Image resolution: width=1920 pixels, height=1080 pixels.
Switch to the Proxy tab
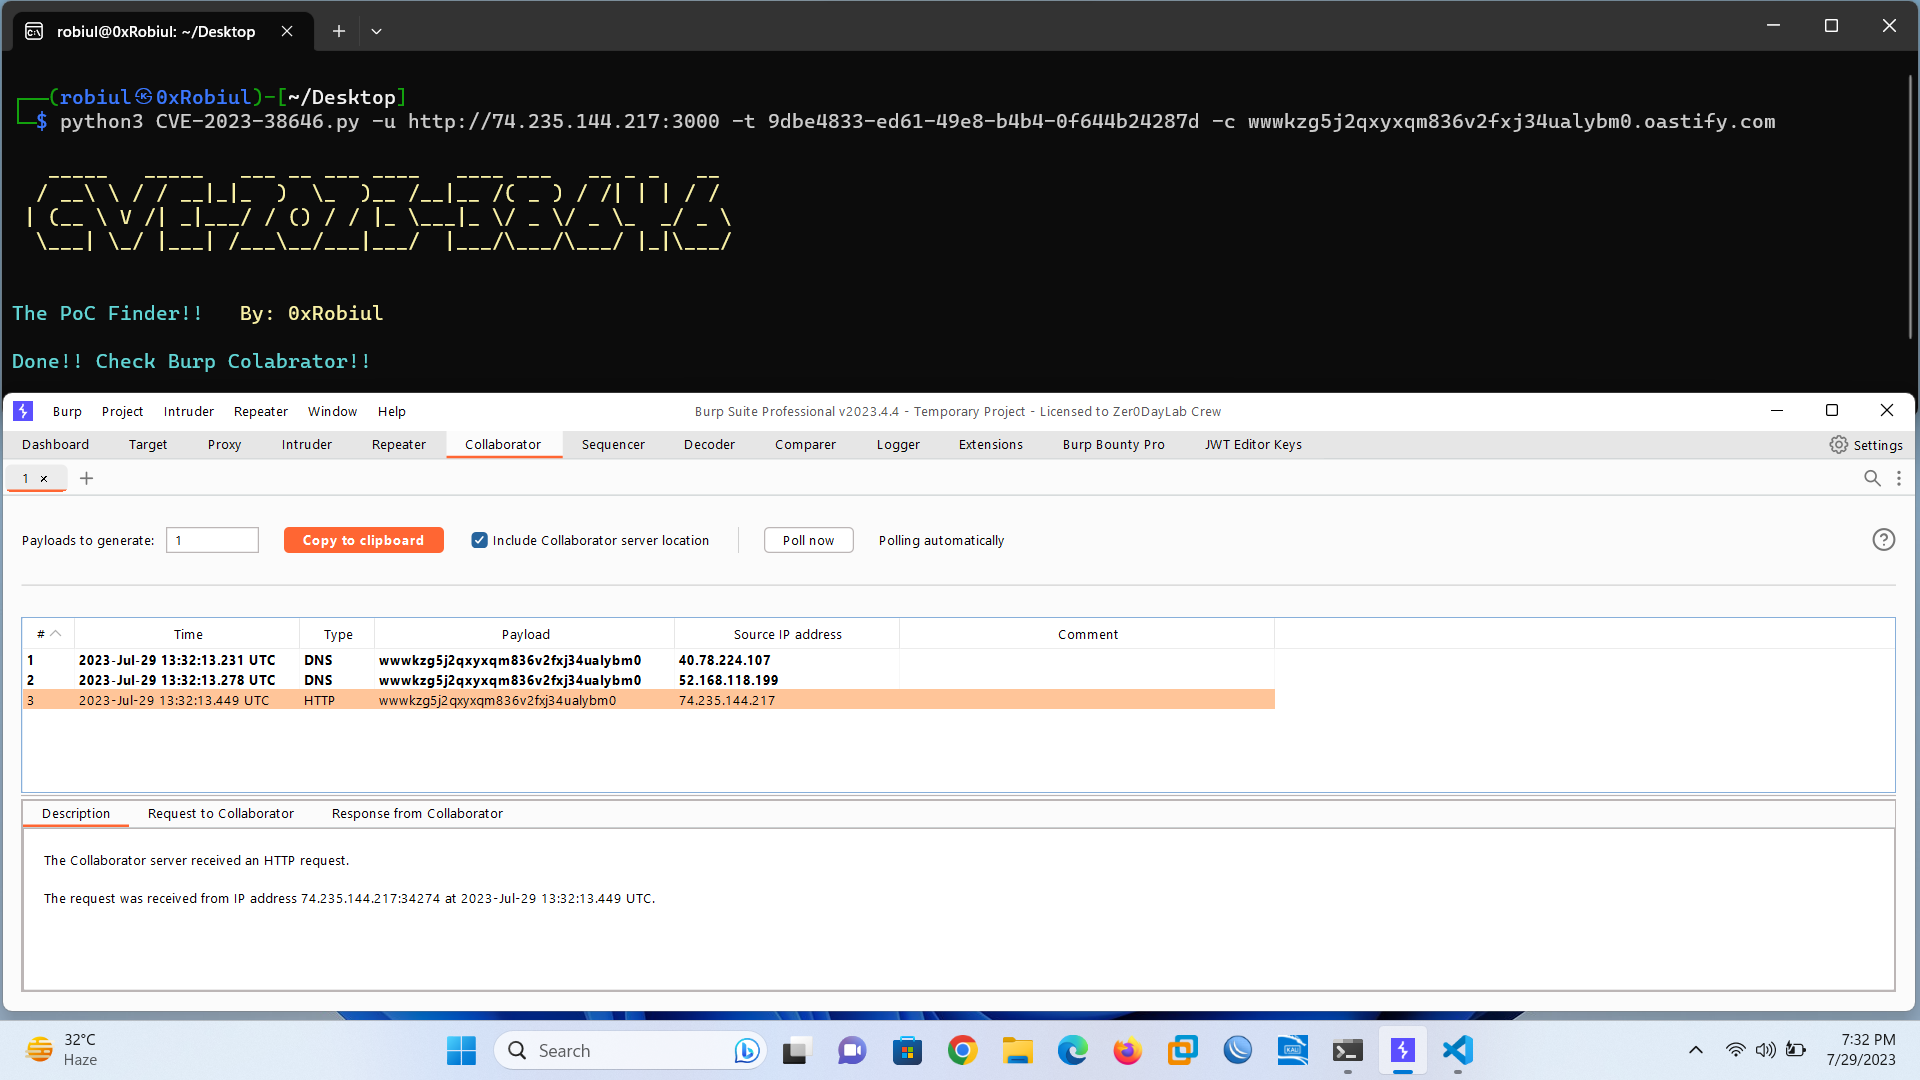[x=224, y=445]
